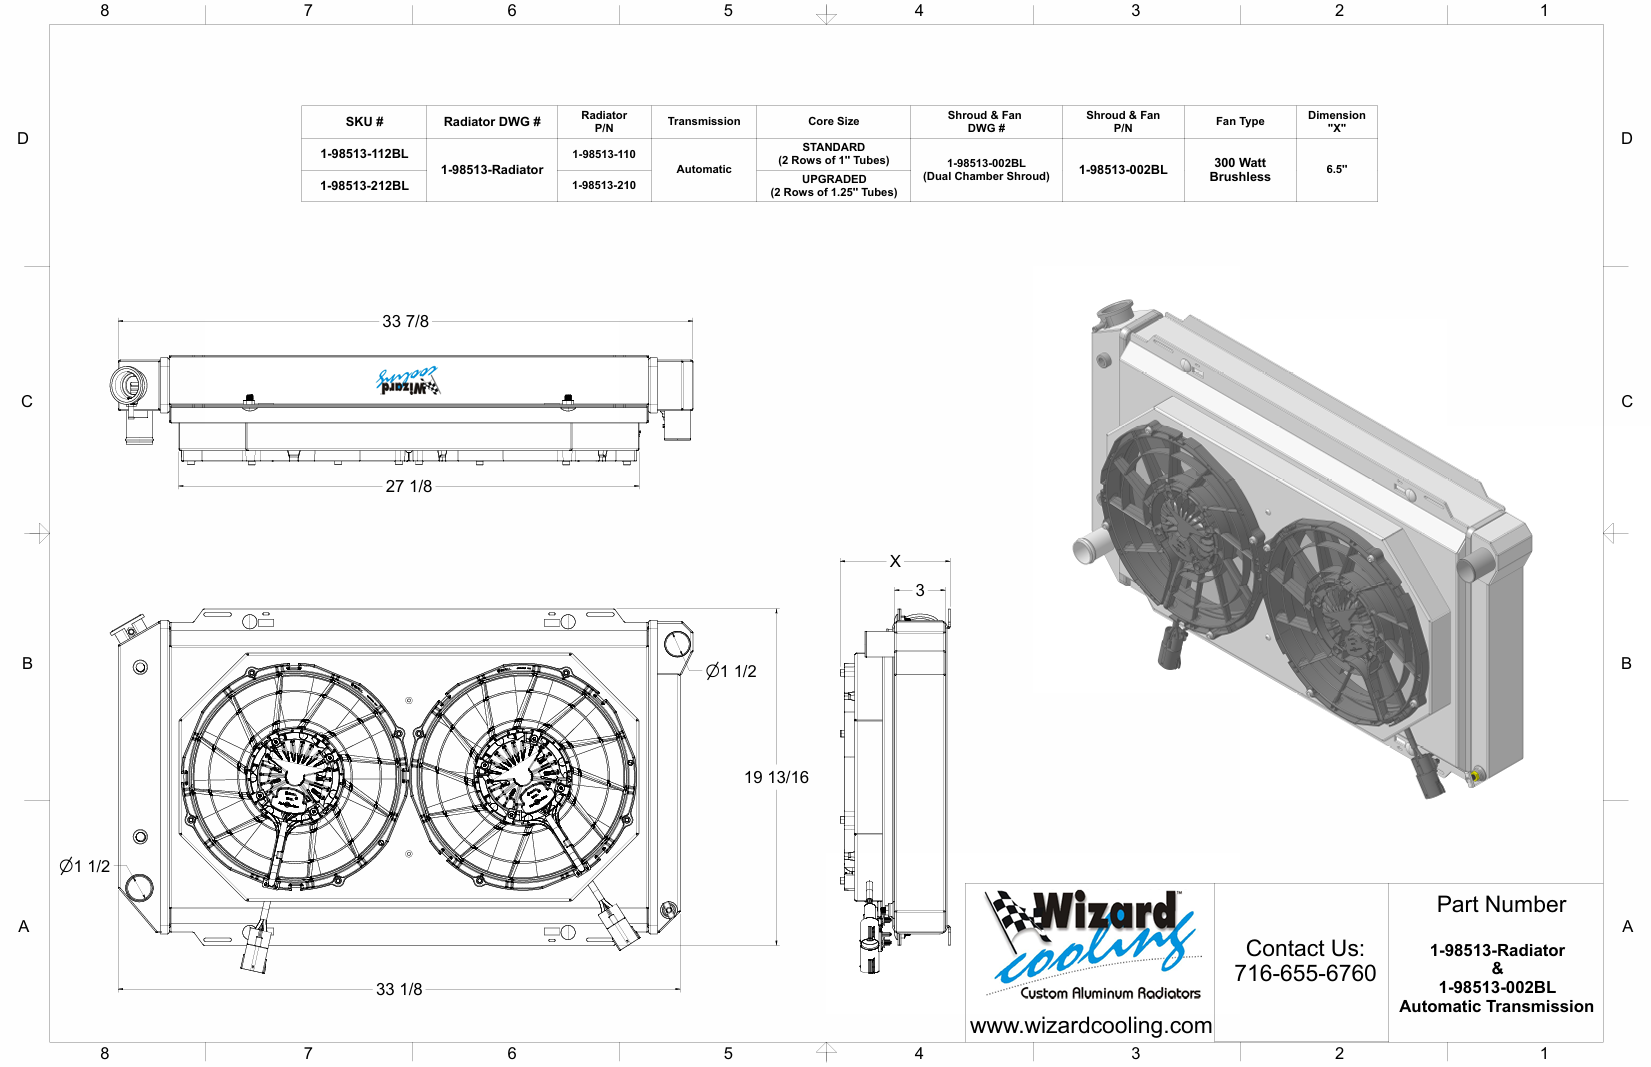Screen dimensions: 1651x1067
Task: Select the UPGRADED core size cell
Action: pos(833,186)
